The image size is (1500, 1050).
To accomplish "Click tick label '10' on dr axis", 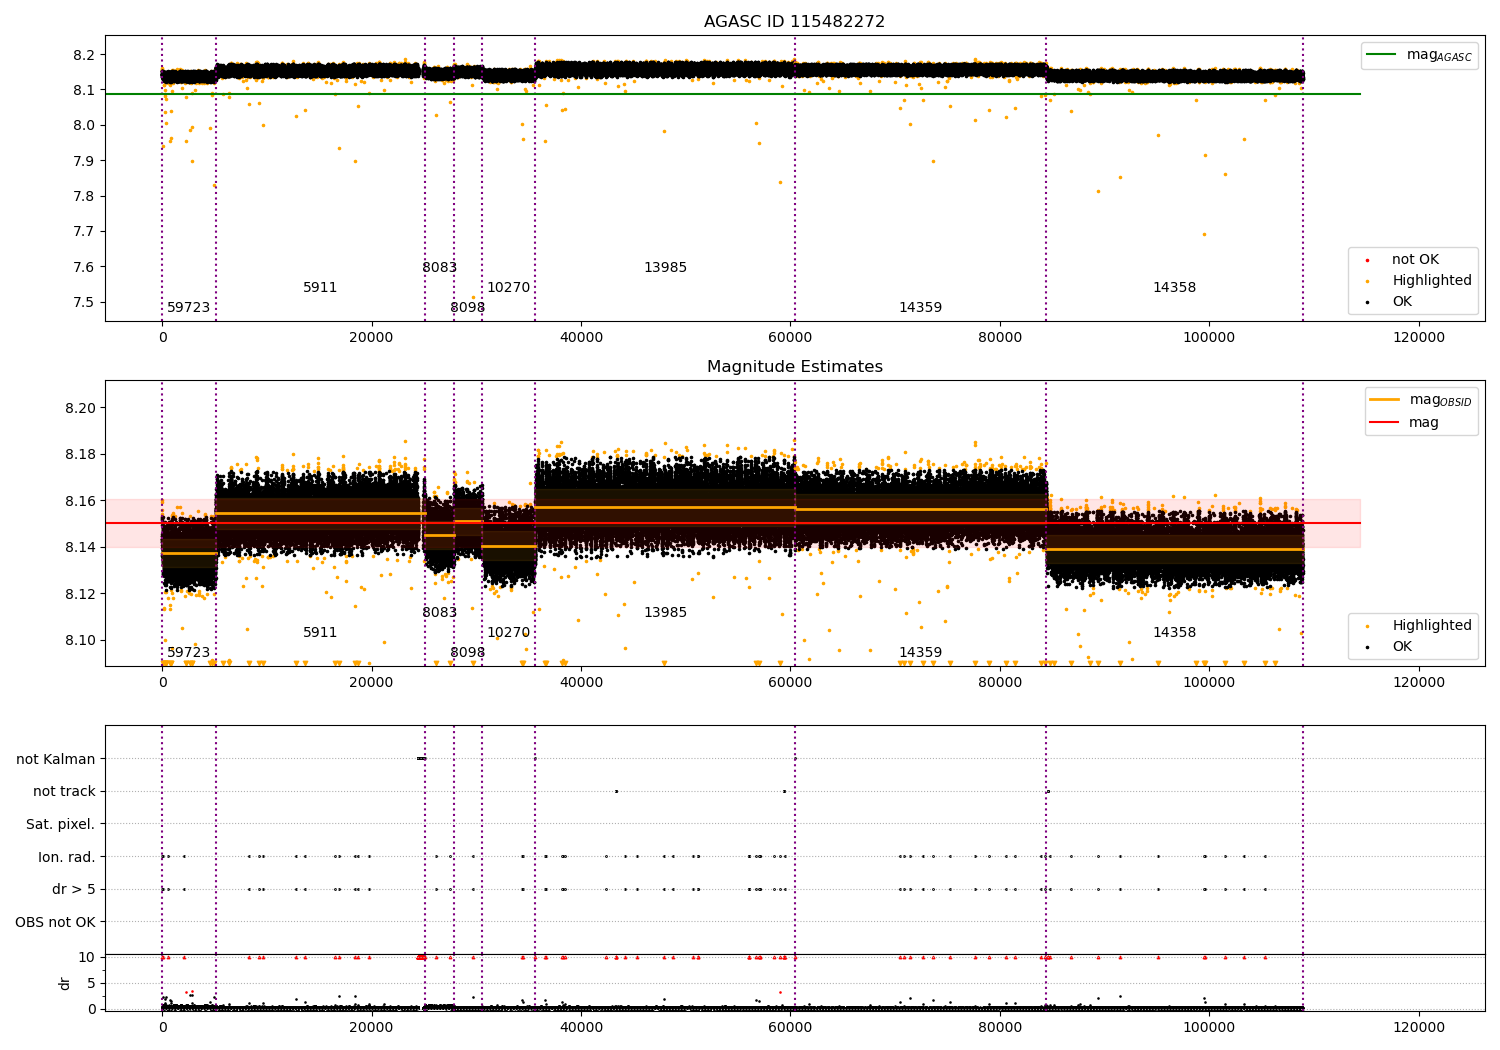I will point(87,958).
